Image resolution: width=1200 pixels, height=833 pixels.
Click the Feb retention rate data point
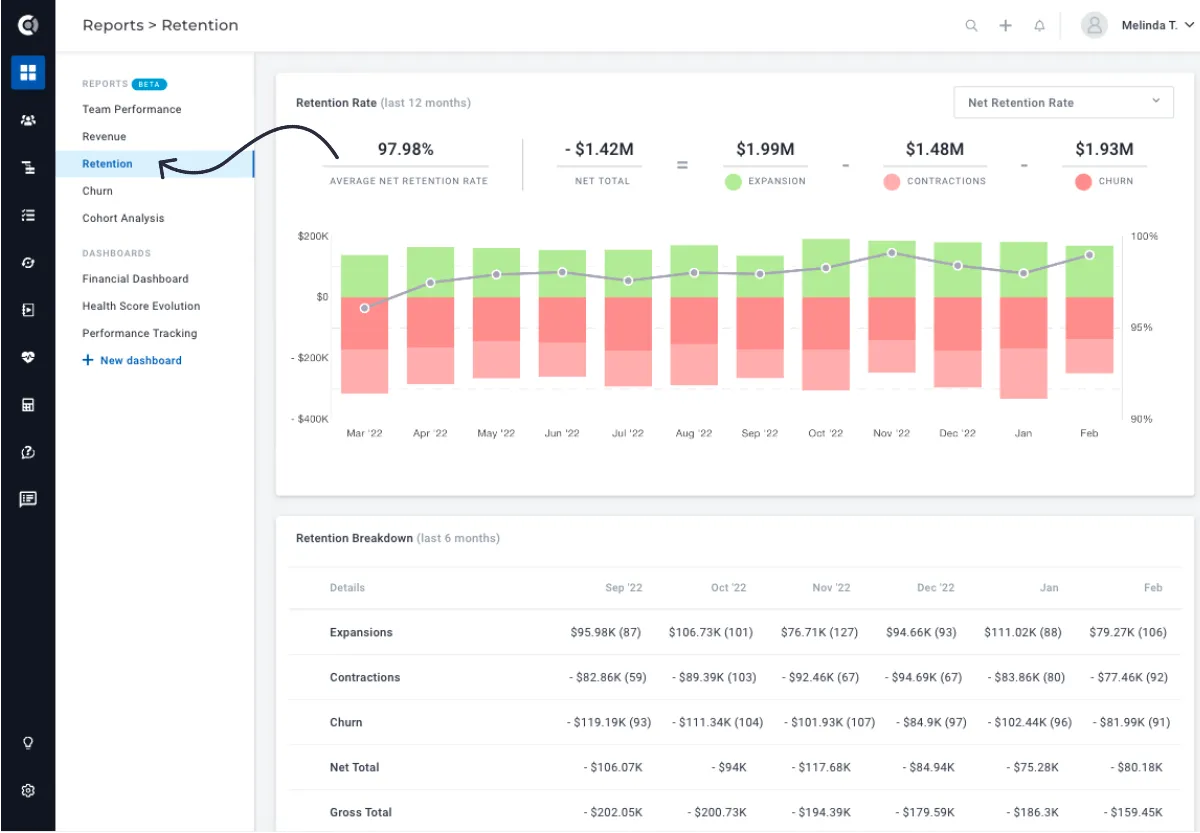(1089, 255)
